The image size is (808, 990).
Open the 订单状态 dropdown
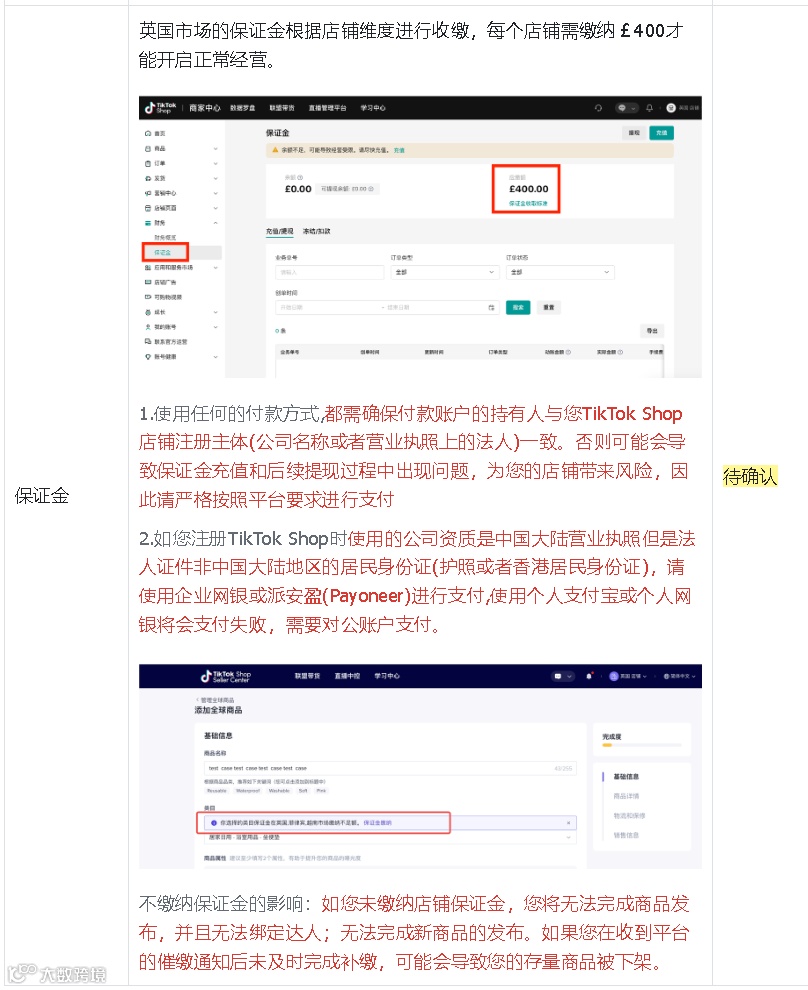[x=561, y=272]
